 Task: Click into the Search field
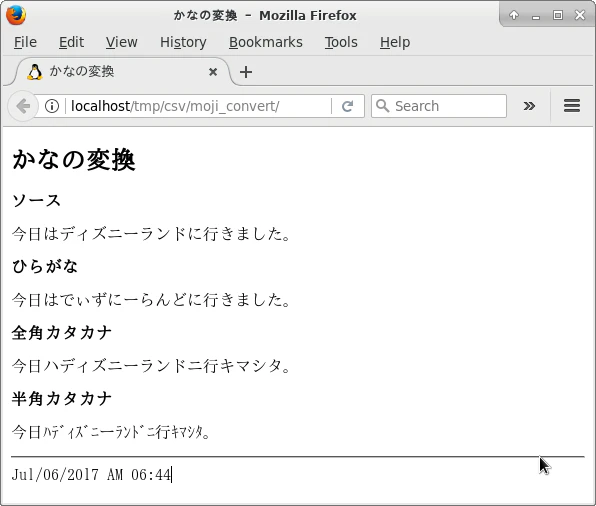coord(439,106)
